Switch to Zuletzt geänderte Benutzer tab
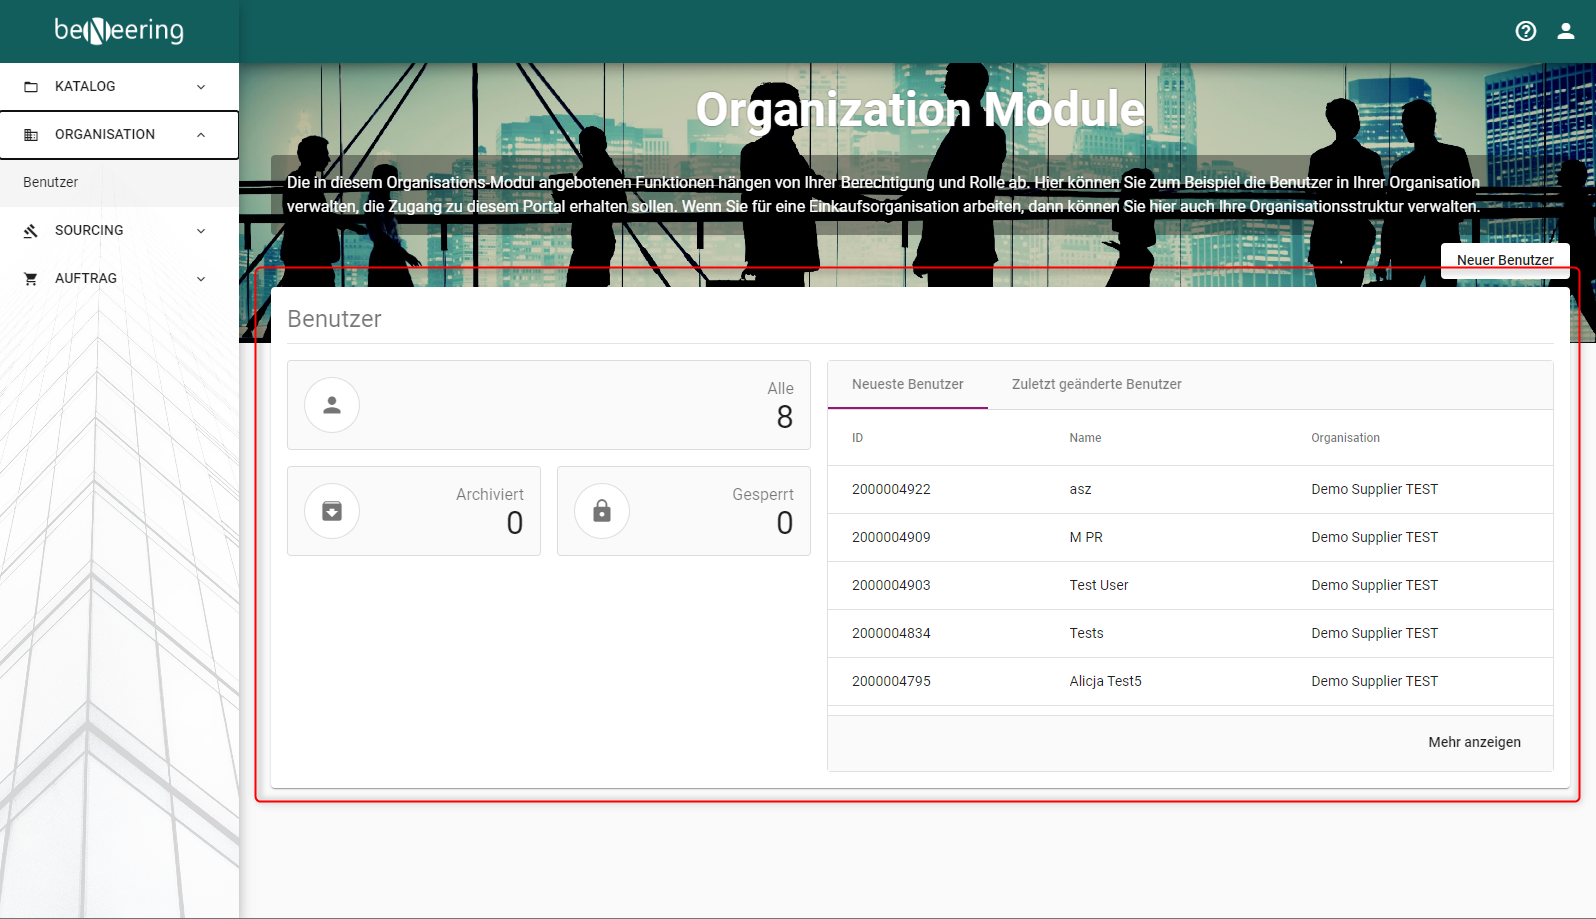 click(x=1096, y=384)
